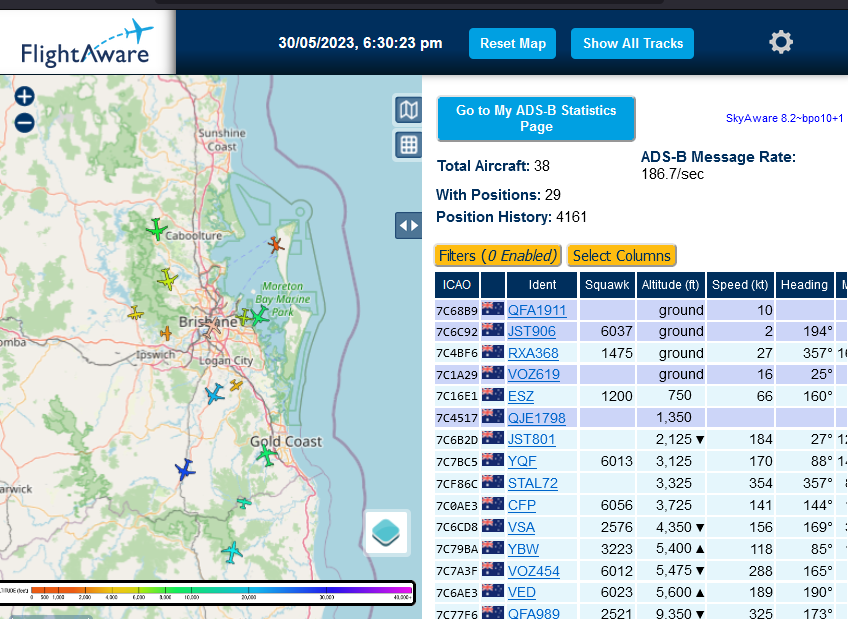Select the green aircraft at Gold Coast
This screenshot has height=619, width=848.
(x=267, y=455)
